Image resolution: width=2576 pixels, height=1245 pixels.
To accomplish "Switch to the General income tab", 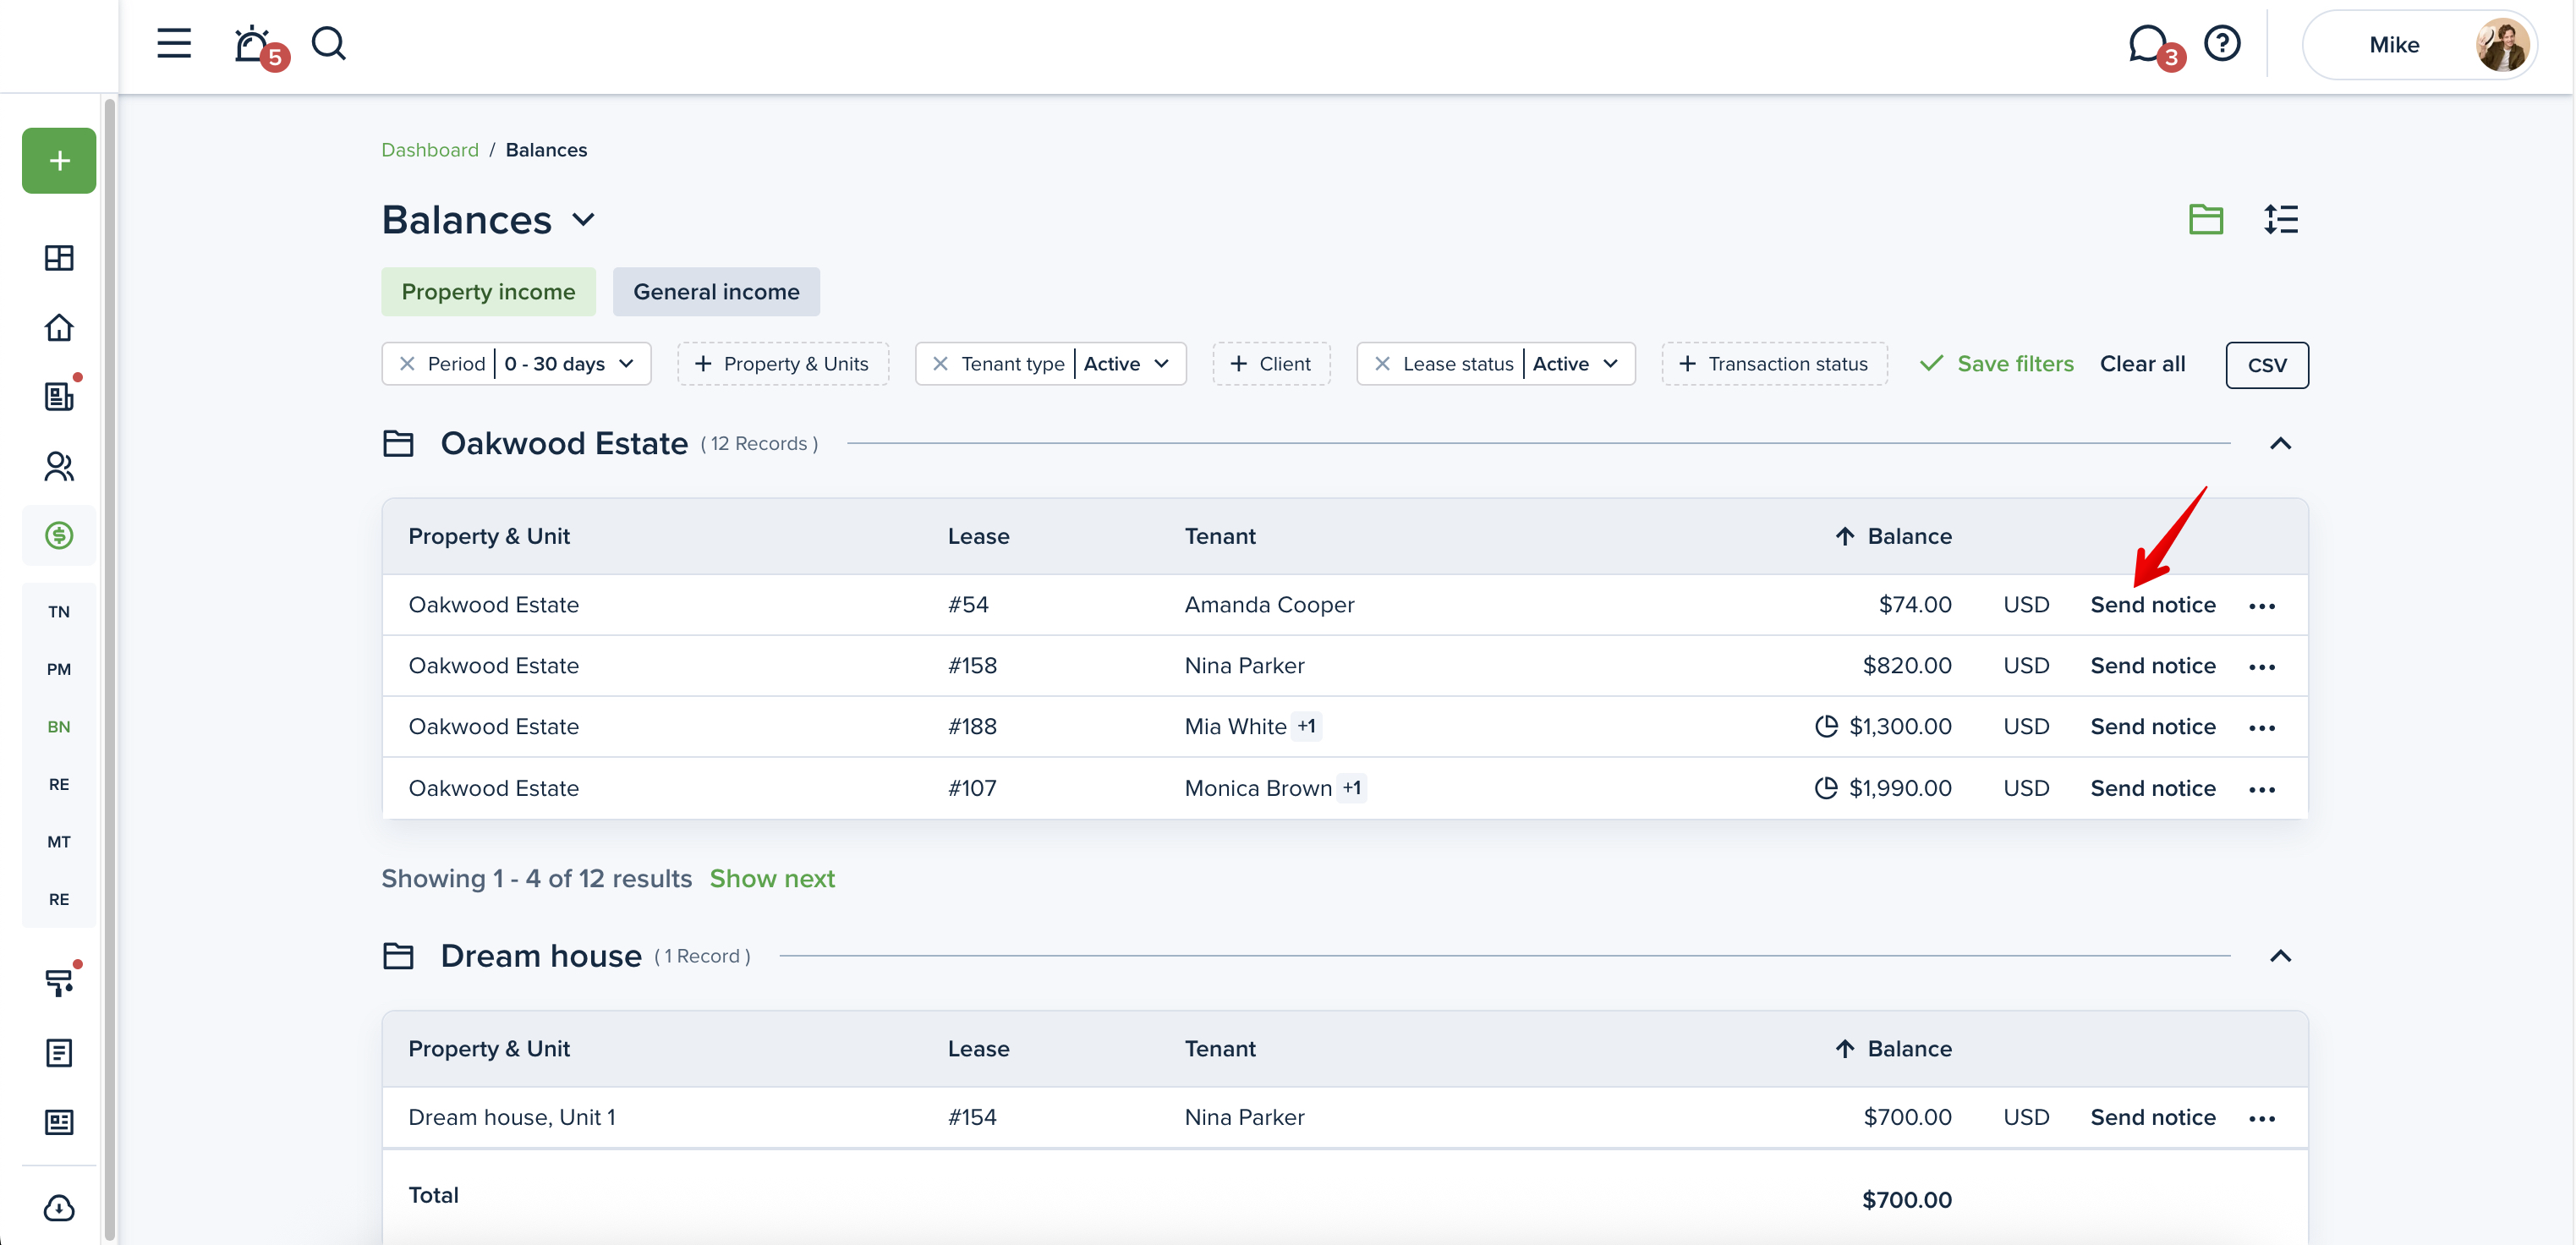I will [716, 292].
